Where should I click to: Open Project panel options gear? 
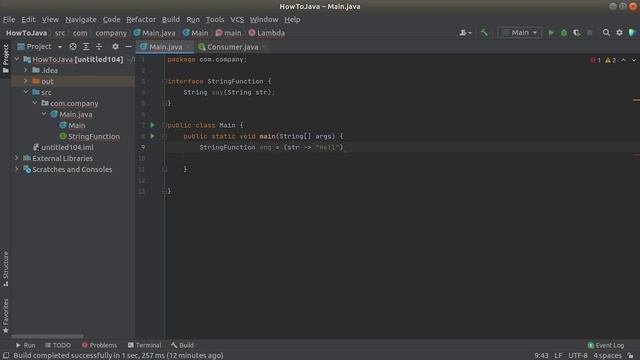pos(116,47)
